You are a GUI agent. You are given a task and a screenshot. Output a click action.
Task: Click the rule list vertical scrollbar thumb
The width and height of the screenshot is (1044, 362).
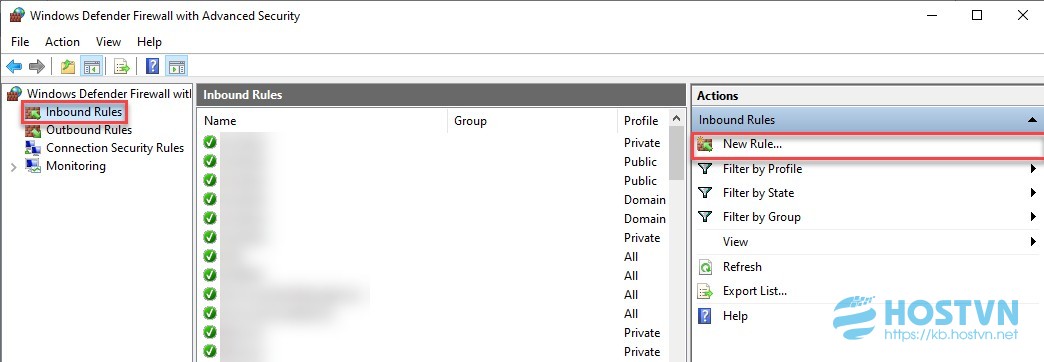point(676,152)
